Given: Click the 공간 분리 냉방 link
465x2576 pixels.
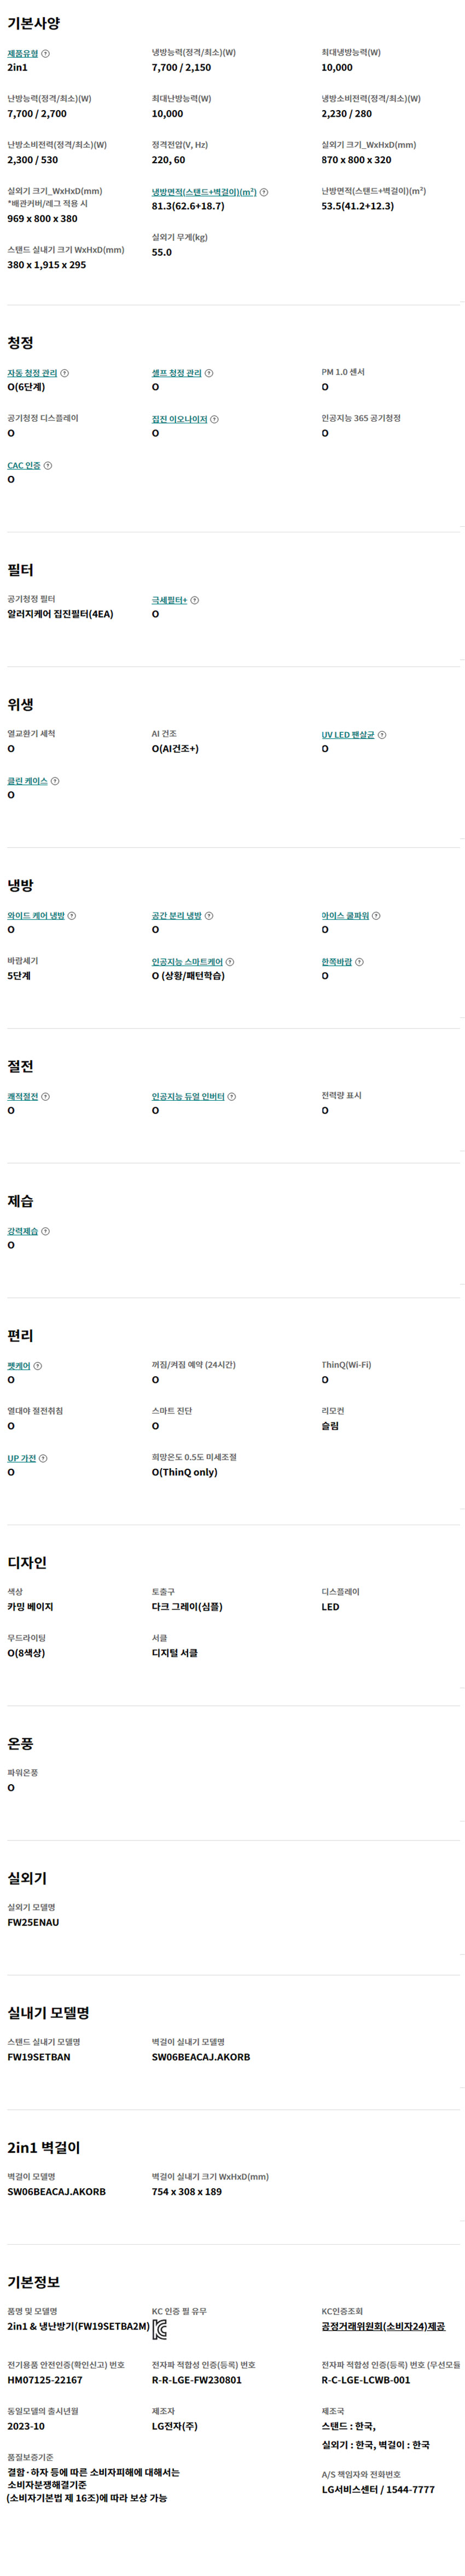Looking at the screenshot, I should coord(176,916).
